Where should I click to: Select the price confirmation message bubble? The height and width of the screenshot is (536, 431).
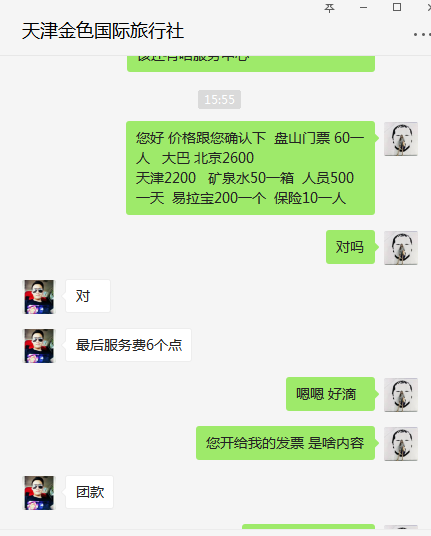[251, 168]
